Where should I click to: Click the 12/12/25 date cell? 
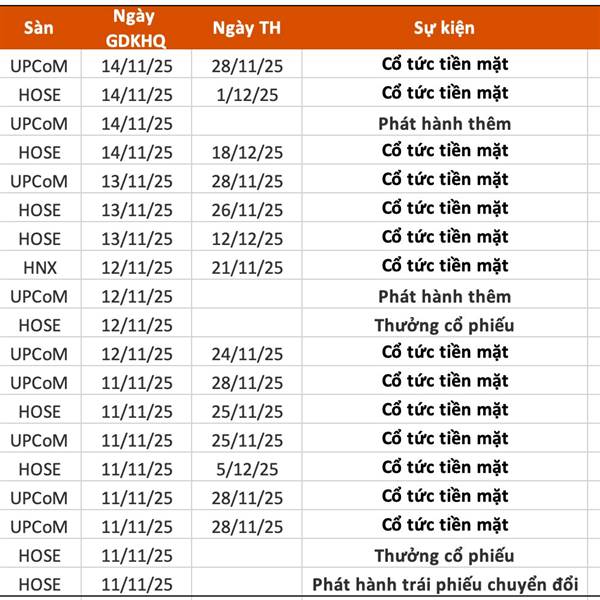(247, 238)
